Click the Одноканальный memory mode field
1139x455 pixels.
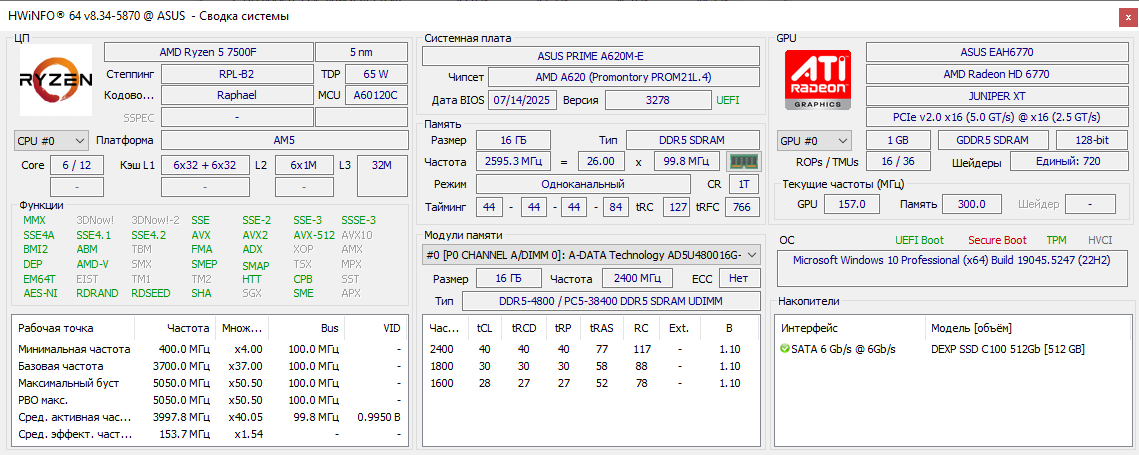click(x=583, y=184)
